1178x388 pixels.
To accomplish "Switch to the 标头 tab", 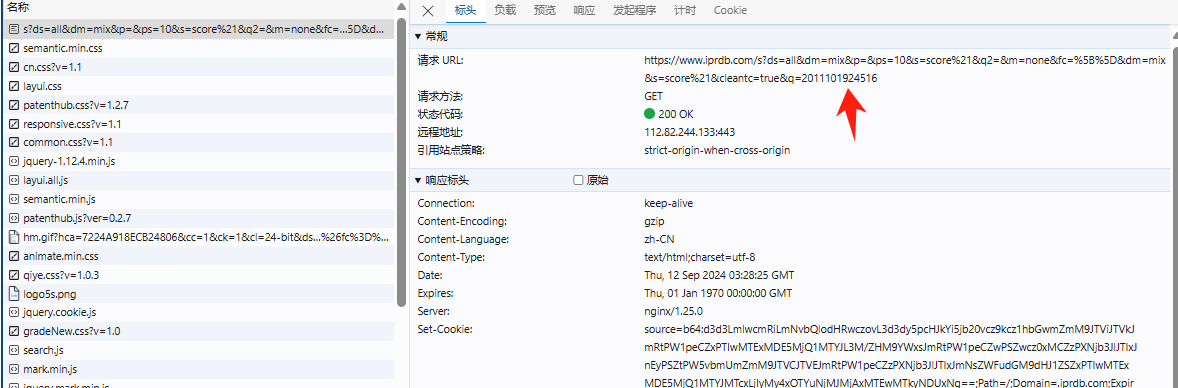I will click(466, 11).
